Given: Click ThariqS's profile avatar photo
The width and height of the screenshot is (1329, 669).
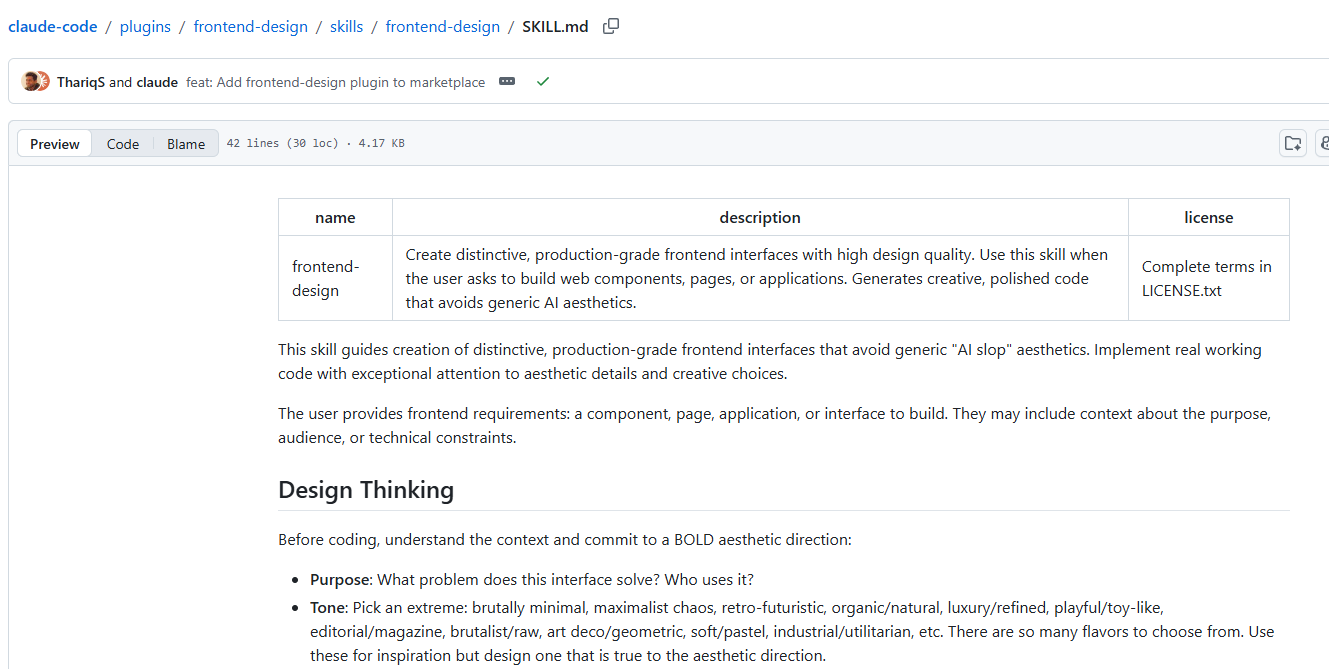Looking at the screenshot, I should 30,82.
